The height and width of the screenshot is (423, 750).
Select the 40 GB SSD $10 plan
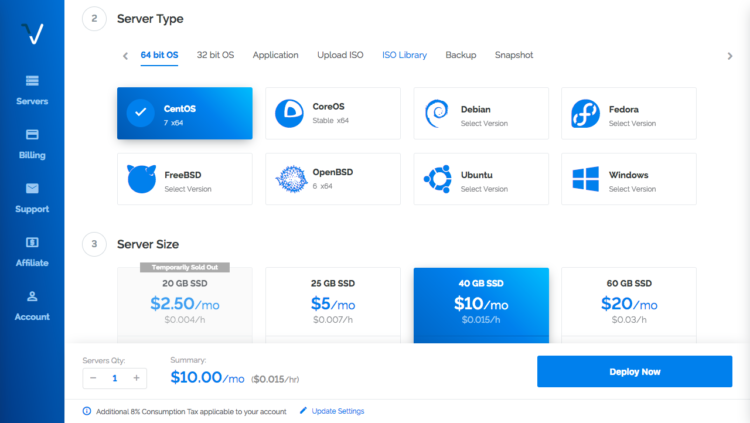pyautogui.click(x=481, y=305)
